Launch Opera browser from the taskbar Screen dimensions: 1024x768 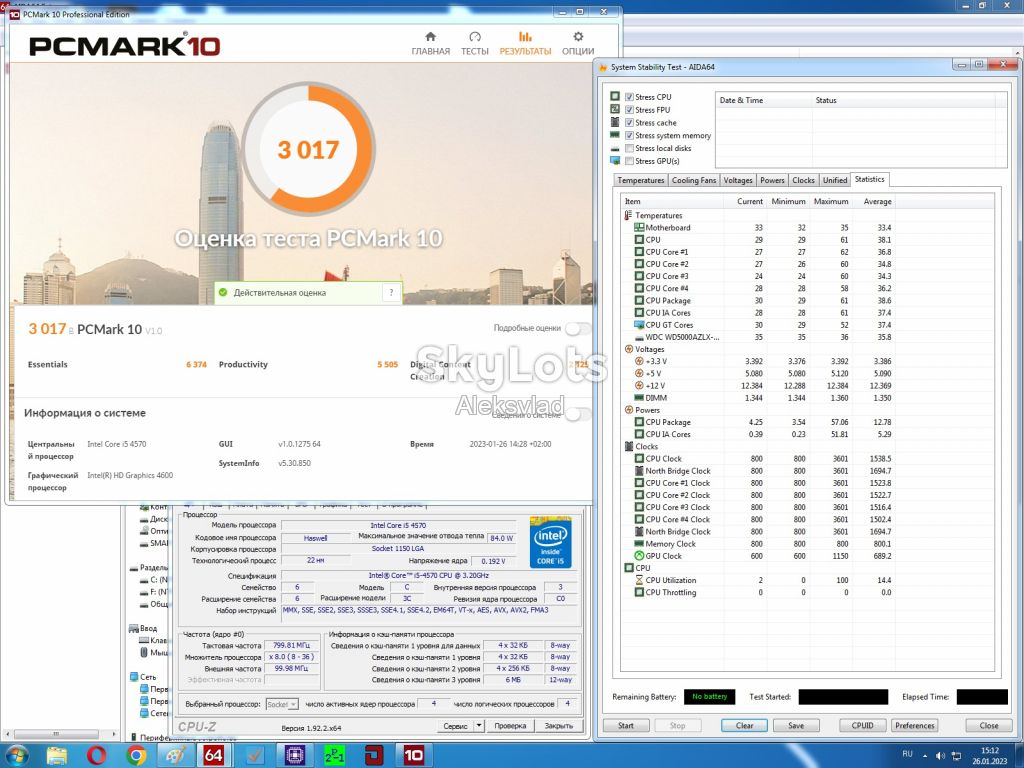(96, 756)
